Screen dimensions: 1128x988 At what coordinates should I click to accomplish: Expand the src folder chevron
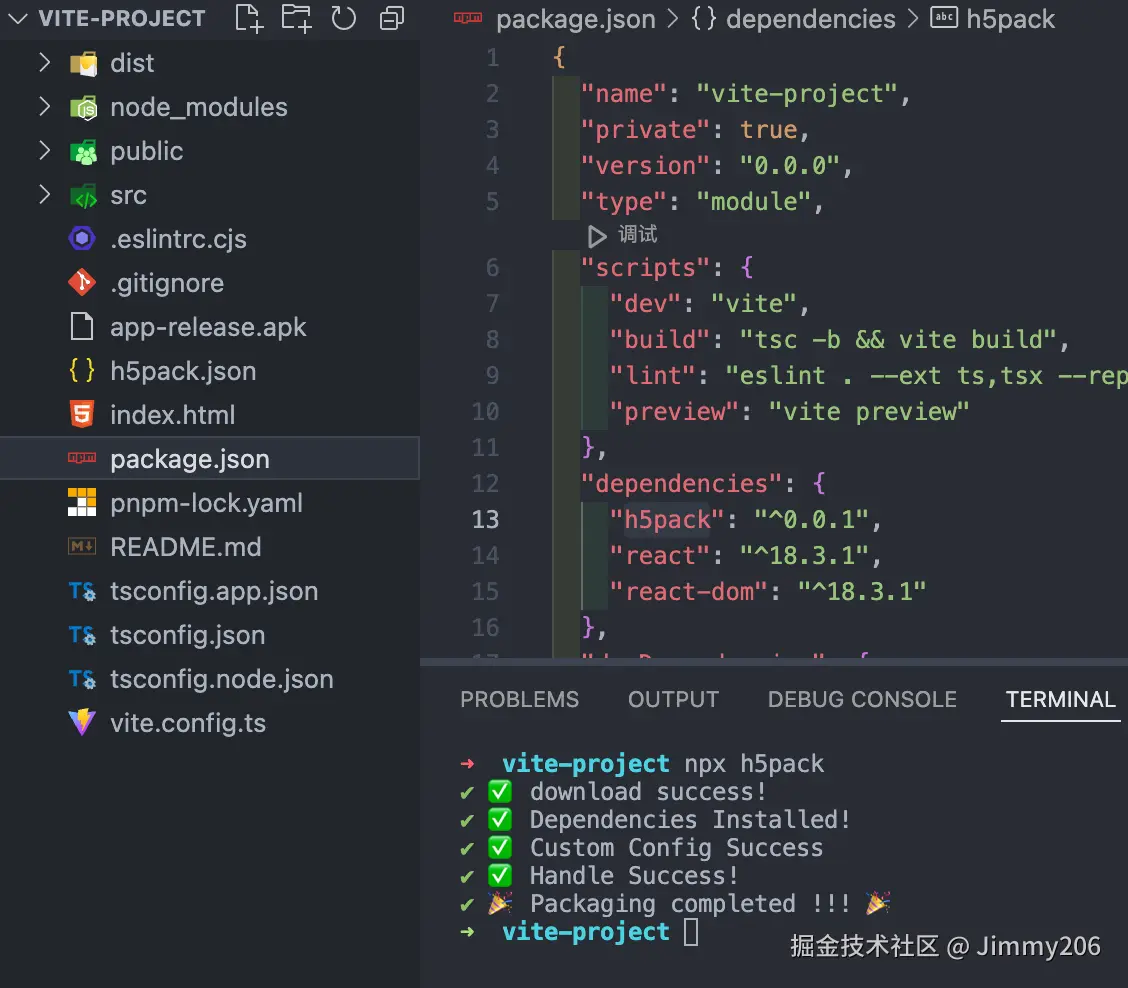point(45,194)
